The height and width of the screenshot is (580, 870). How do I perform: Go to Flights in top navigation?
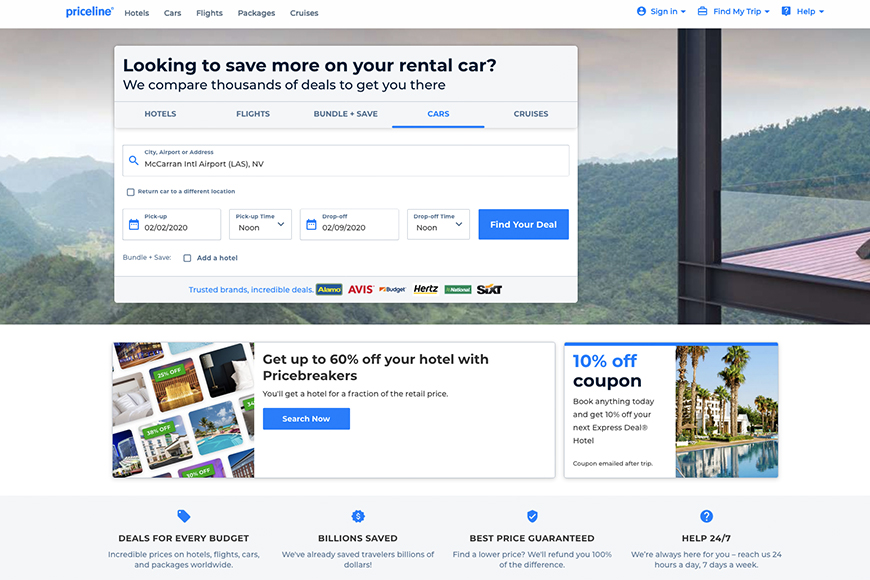click(x=209, y=13)
